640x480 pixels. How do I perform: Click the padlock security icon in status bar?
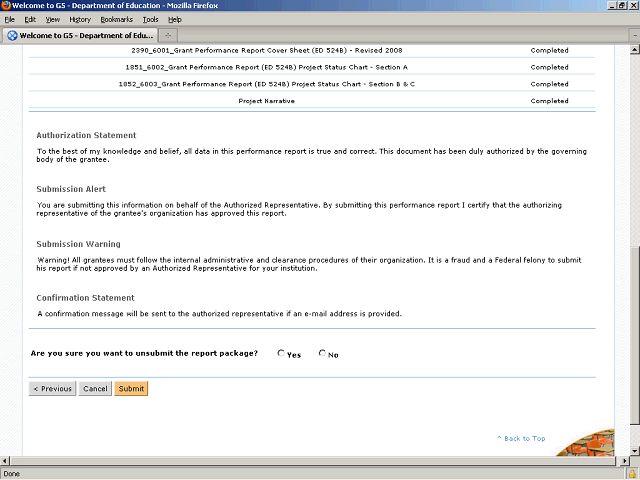pos(632,474)
